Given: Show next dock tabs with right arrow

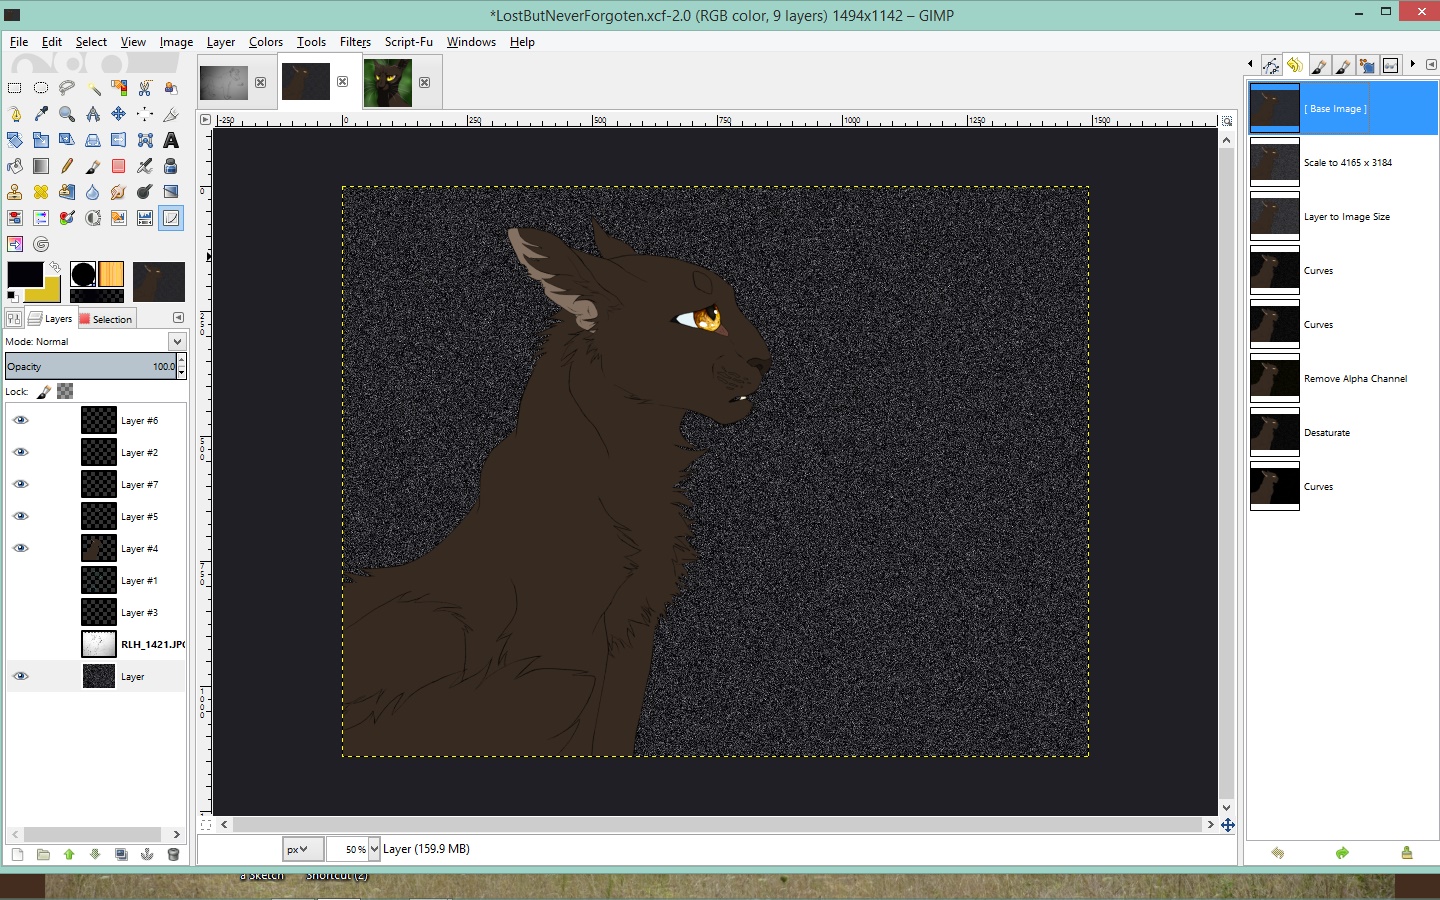Looking at the screenshot, I should [1412, 64].
